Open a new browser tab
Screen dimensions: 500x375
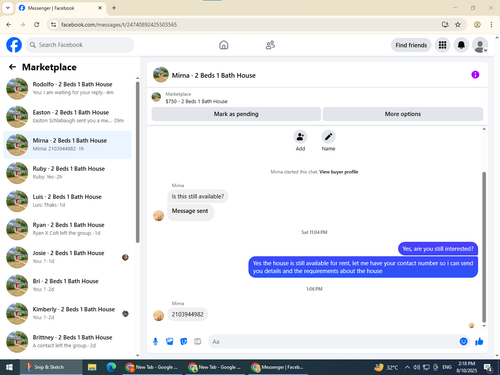click(x=114, y=8)
